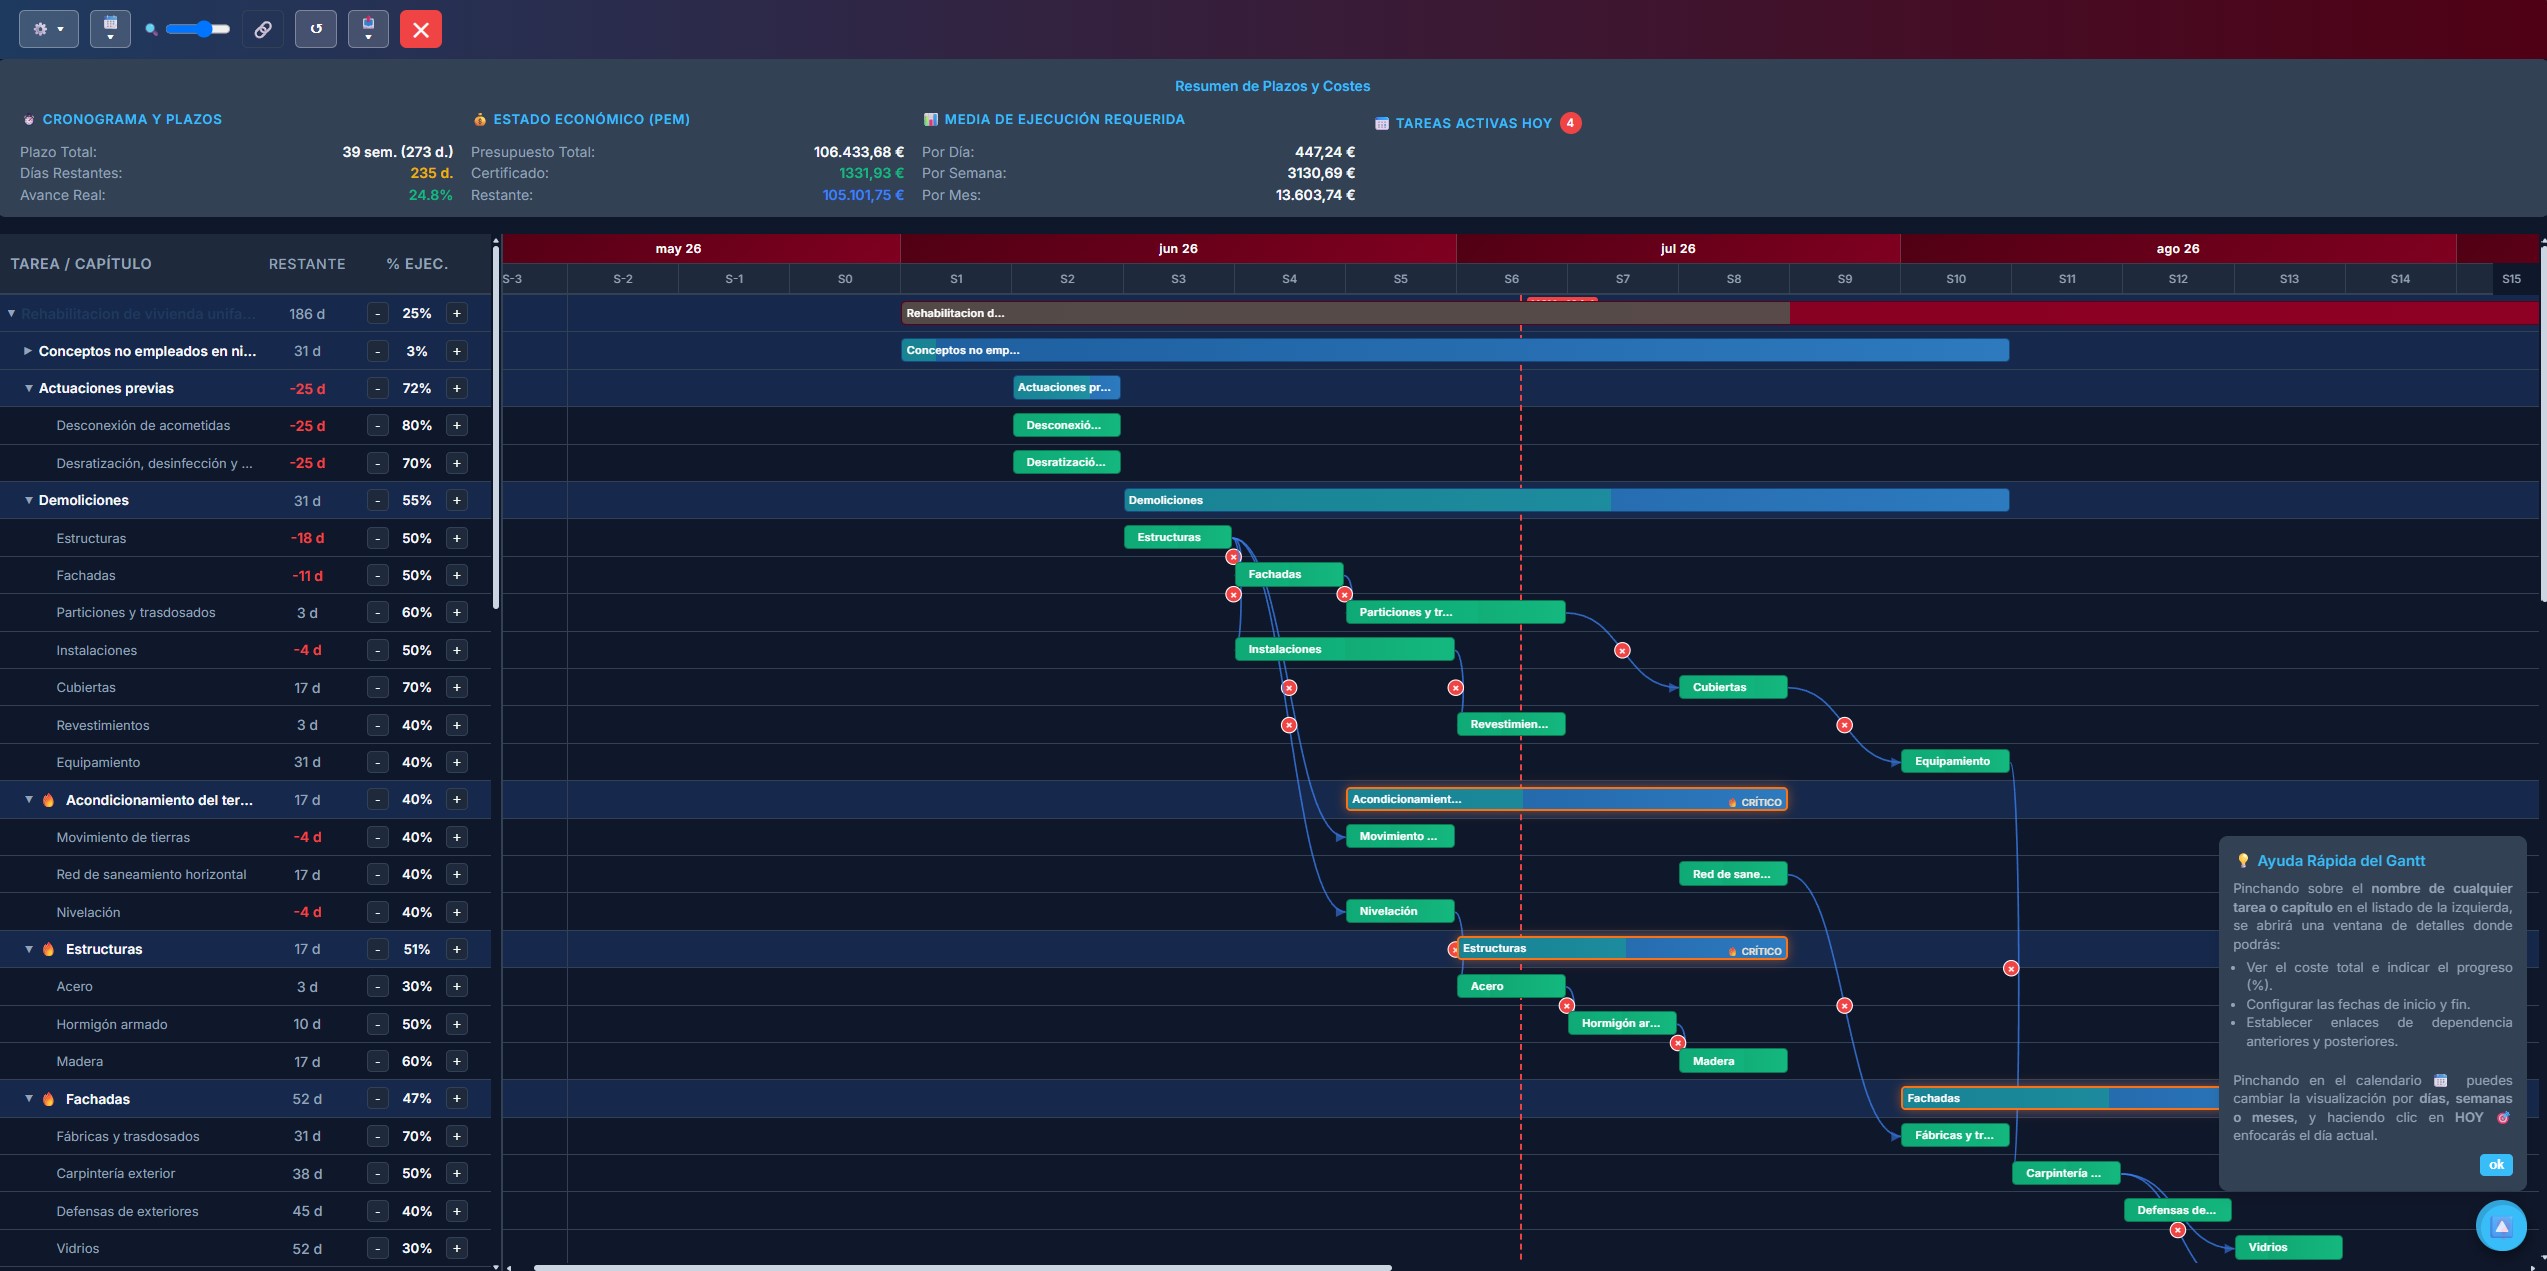Remove link between Particiones and Cubiertas

1622,651
